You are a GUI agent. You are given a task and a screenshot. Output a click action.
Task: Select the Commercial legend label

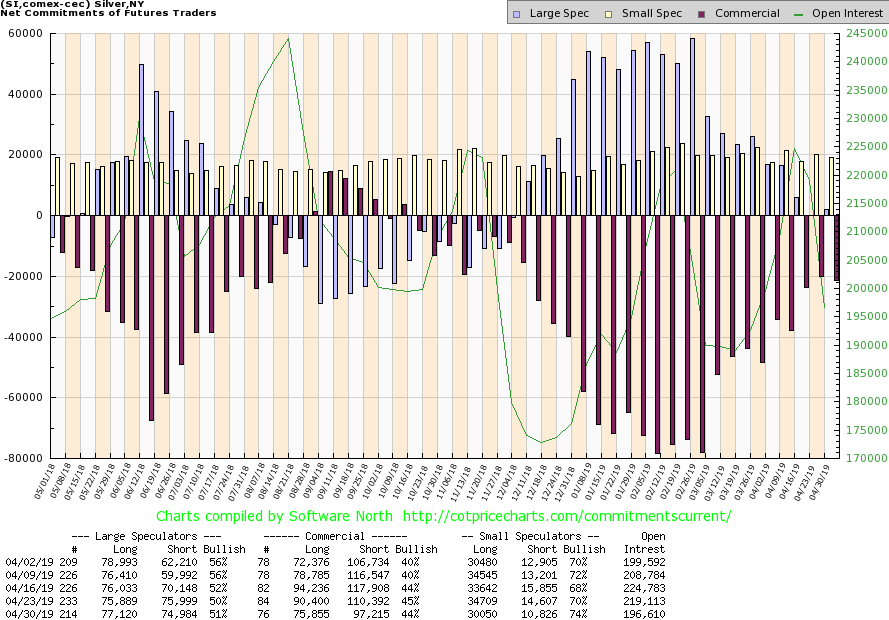pos(747,14)
